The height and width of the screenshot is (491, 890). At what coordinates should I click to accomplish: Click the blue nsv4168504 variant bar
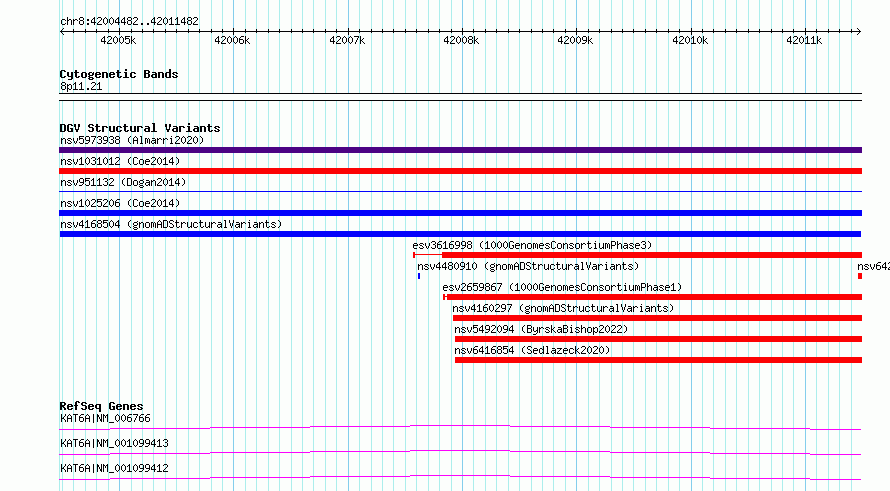(460, 234)
